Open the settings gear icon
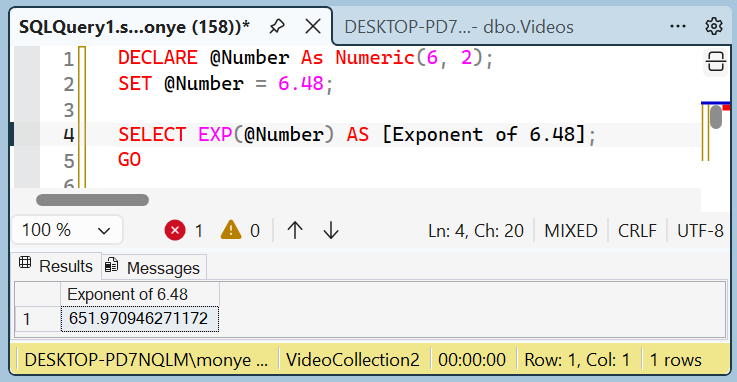 pyautogui.click(x=714, y=26)
